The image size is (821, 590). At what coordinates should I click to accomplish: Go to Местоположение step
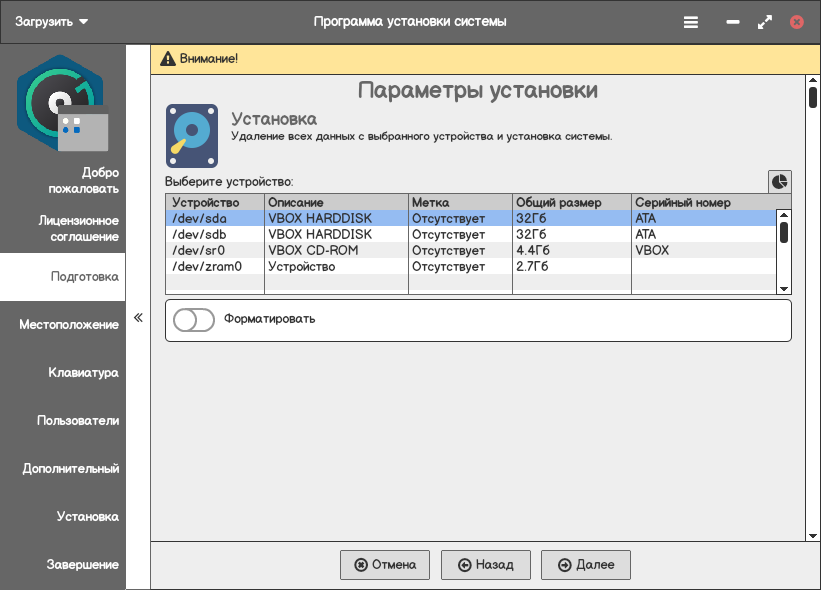(x=69, y=325)
